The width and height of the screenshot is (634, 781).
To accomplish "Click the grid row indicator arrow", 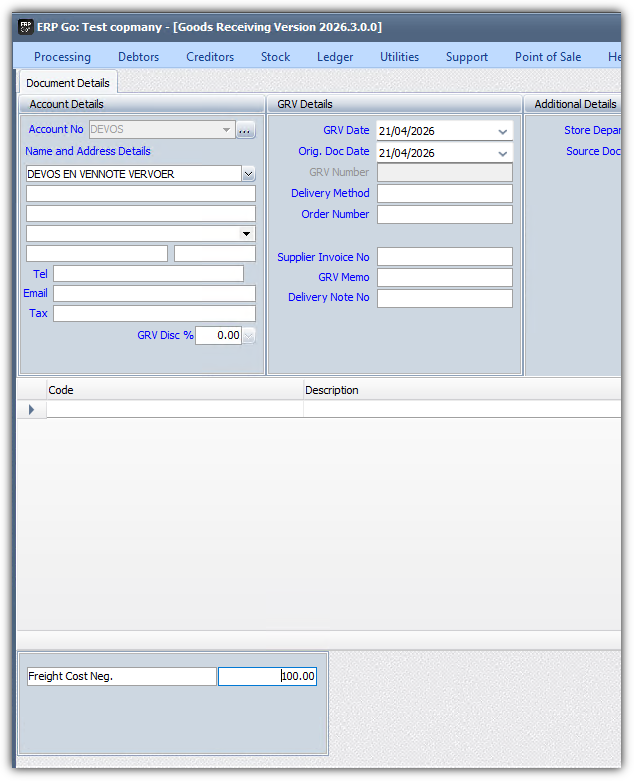I will click(x=31, y=410).
